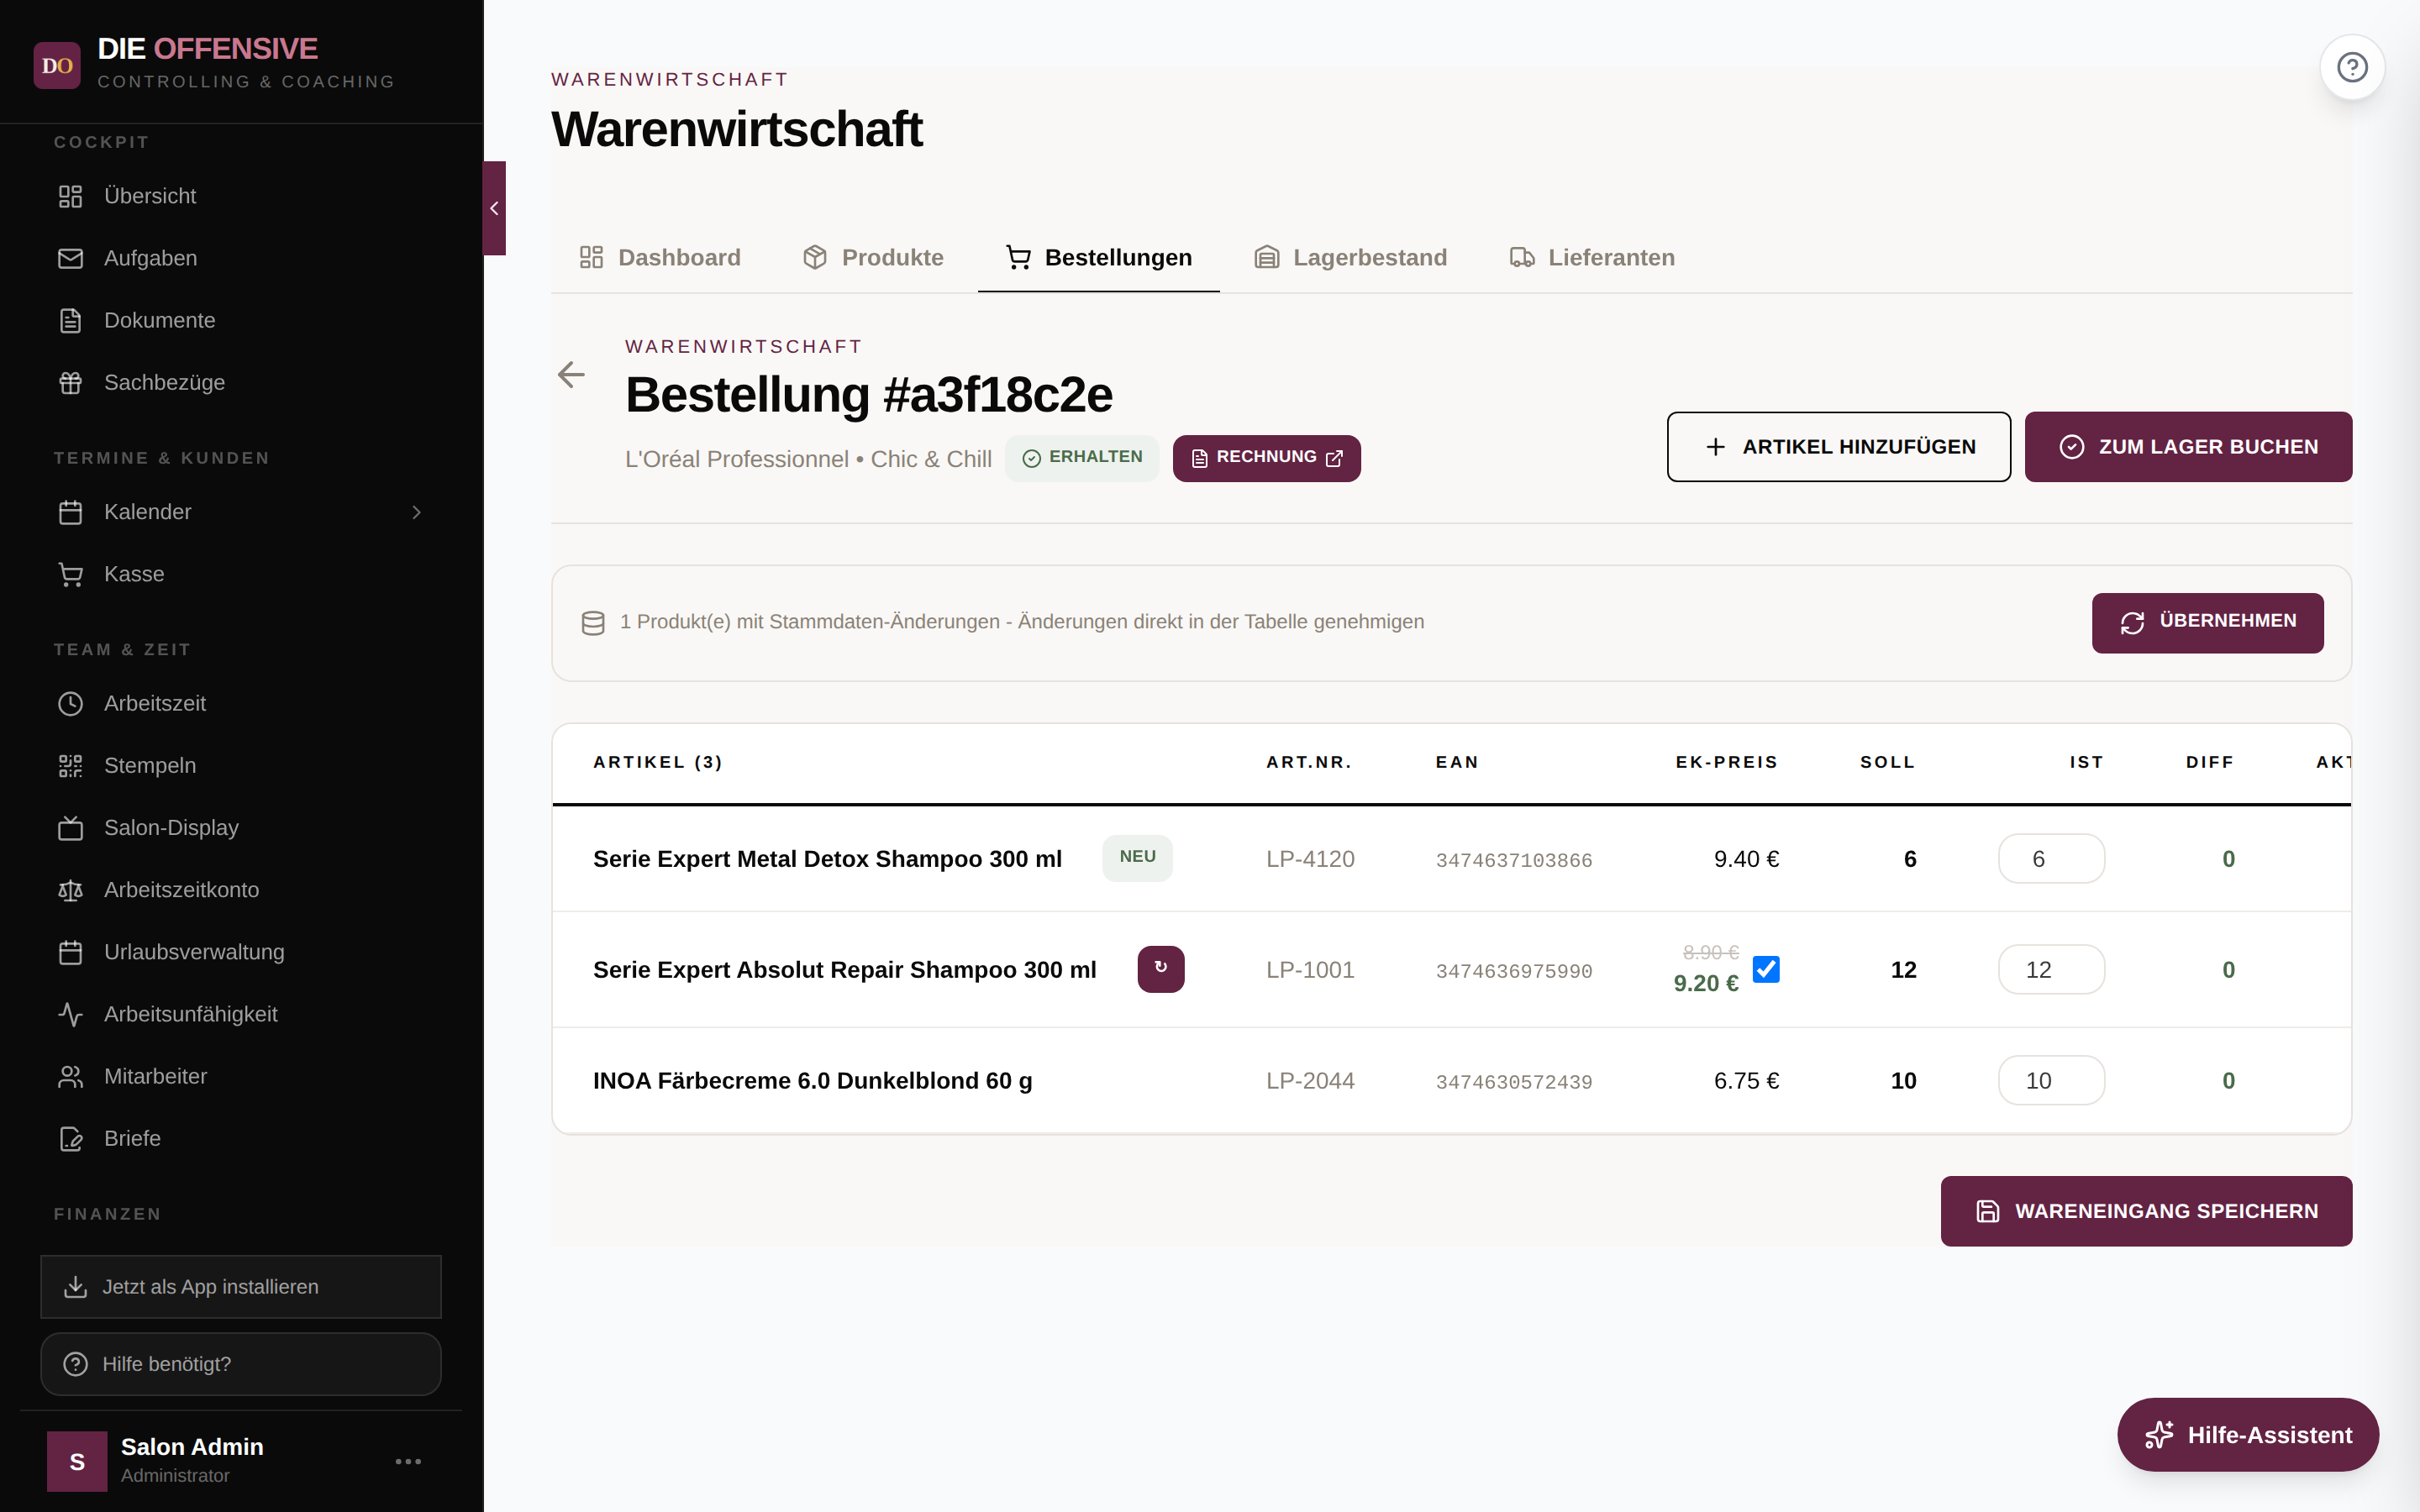Open the RECHNUNG invoice link
The height and width of the screenshot is (1512, 2420).
pos(1266,458)
